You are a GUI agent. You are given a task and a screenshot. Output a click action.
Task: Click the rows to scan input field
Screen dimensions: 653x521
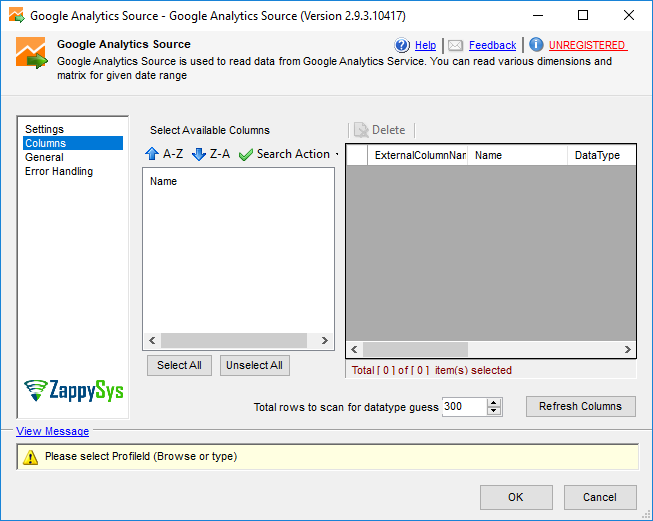[x=464, y=406]
